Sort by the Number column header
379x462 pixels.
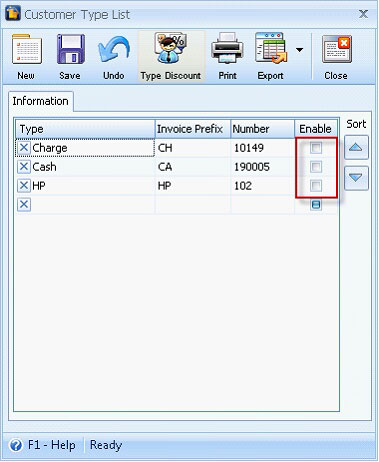[263, 129]
